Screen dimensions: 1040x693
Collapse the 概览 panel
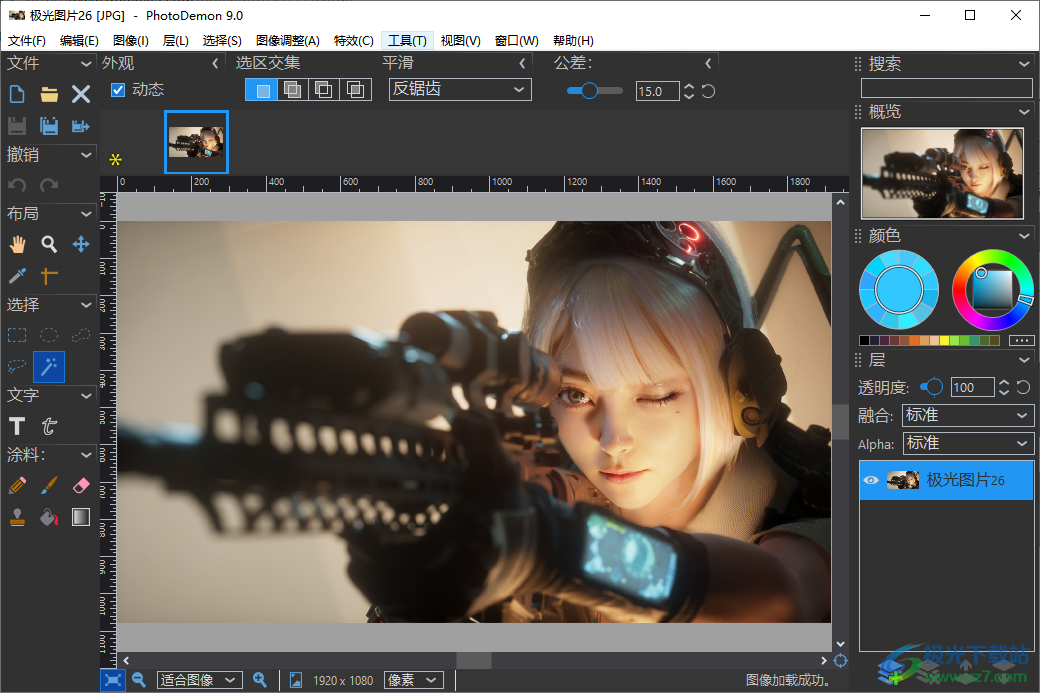(x=1024, y=111)
